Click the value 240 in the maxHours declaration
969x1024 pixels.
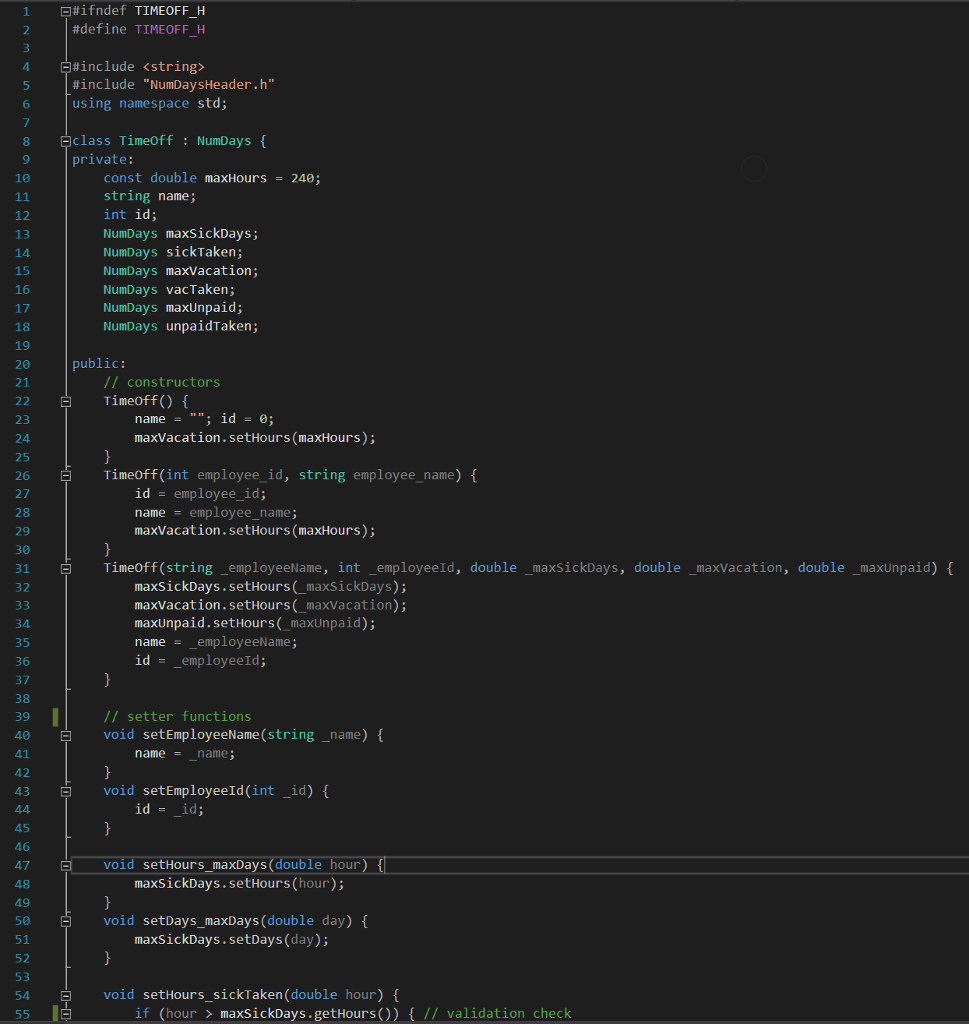pyautogui.click(x=302, y=178)
